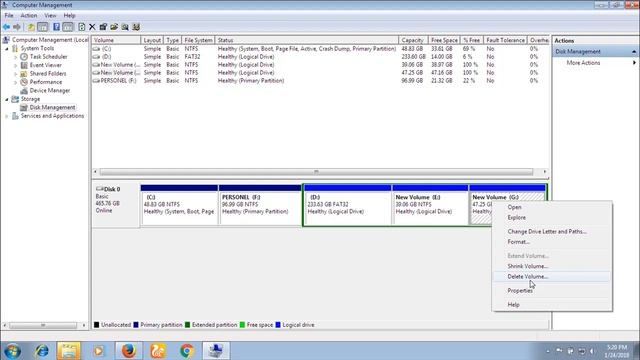
Task: Click the Explore magnifier toolbar icon
Action: (125, 27)
